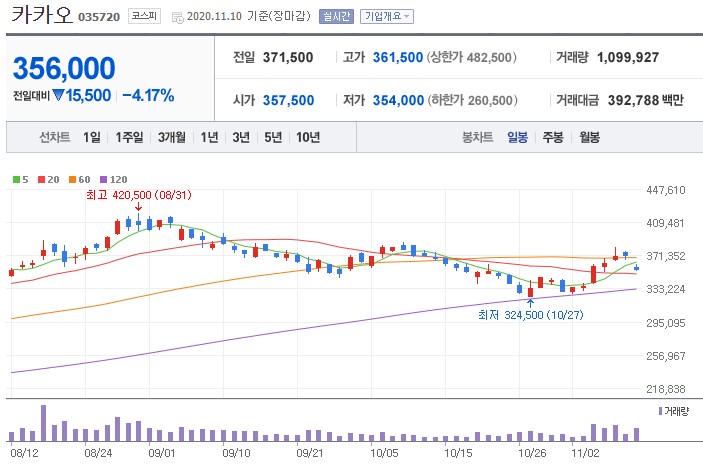Click the 11/02 date axis label
703x465 pixels.
[585, 453]
